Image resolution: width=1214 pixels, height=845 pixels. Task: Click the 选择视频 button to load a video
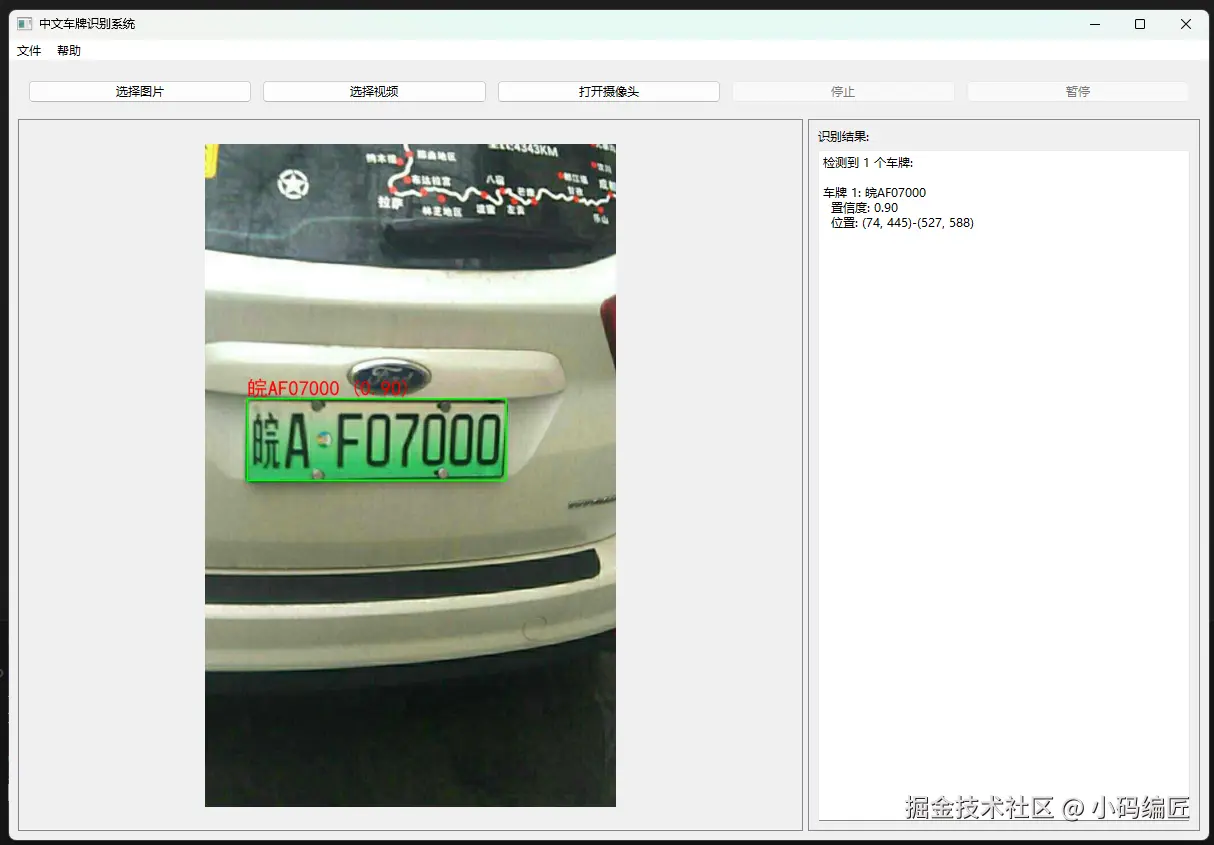click(373, 91)
